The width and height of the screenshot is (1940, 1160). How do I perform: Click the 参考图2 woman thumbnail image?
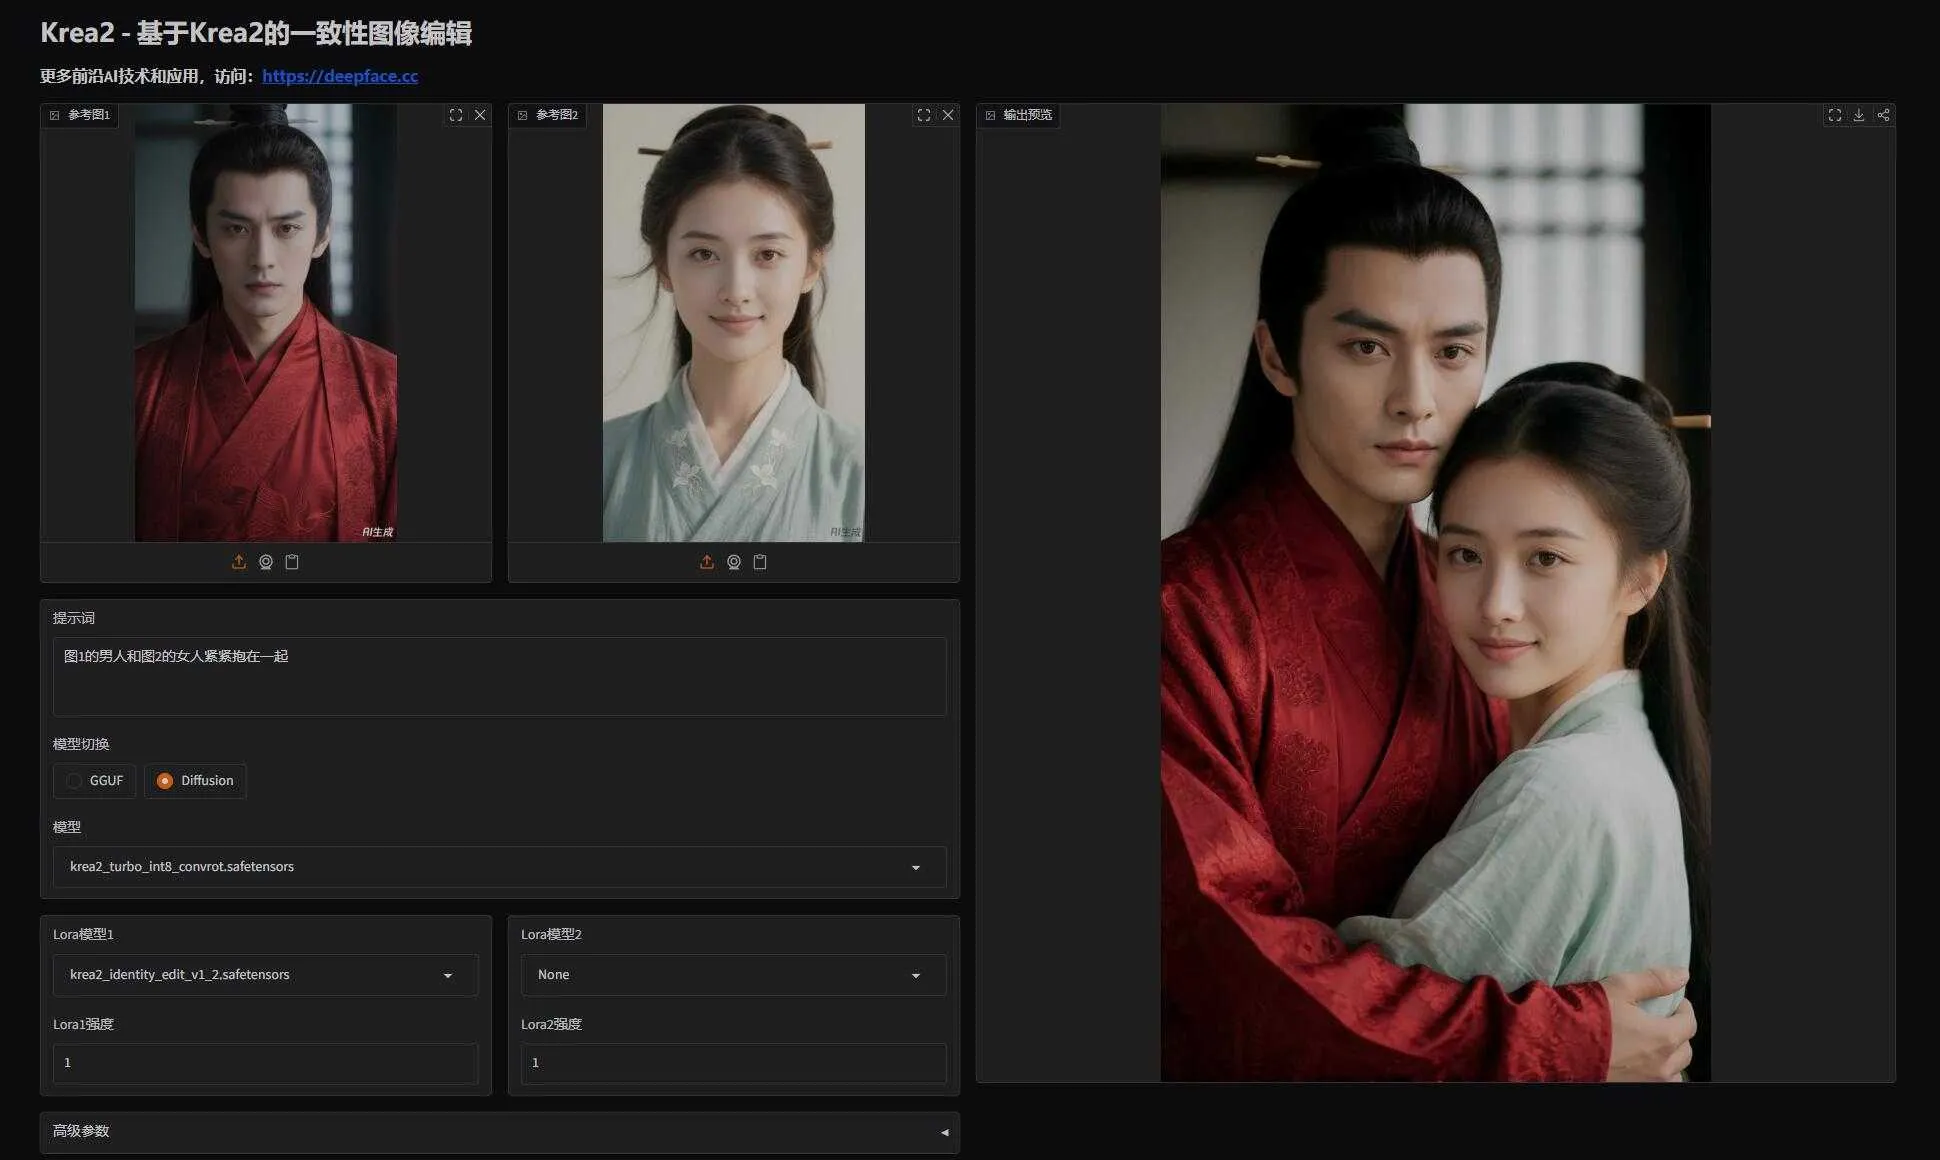click(x=733, y=323)
